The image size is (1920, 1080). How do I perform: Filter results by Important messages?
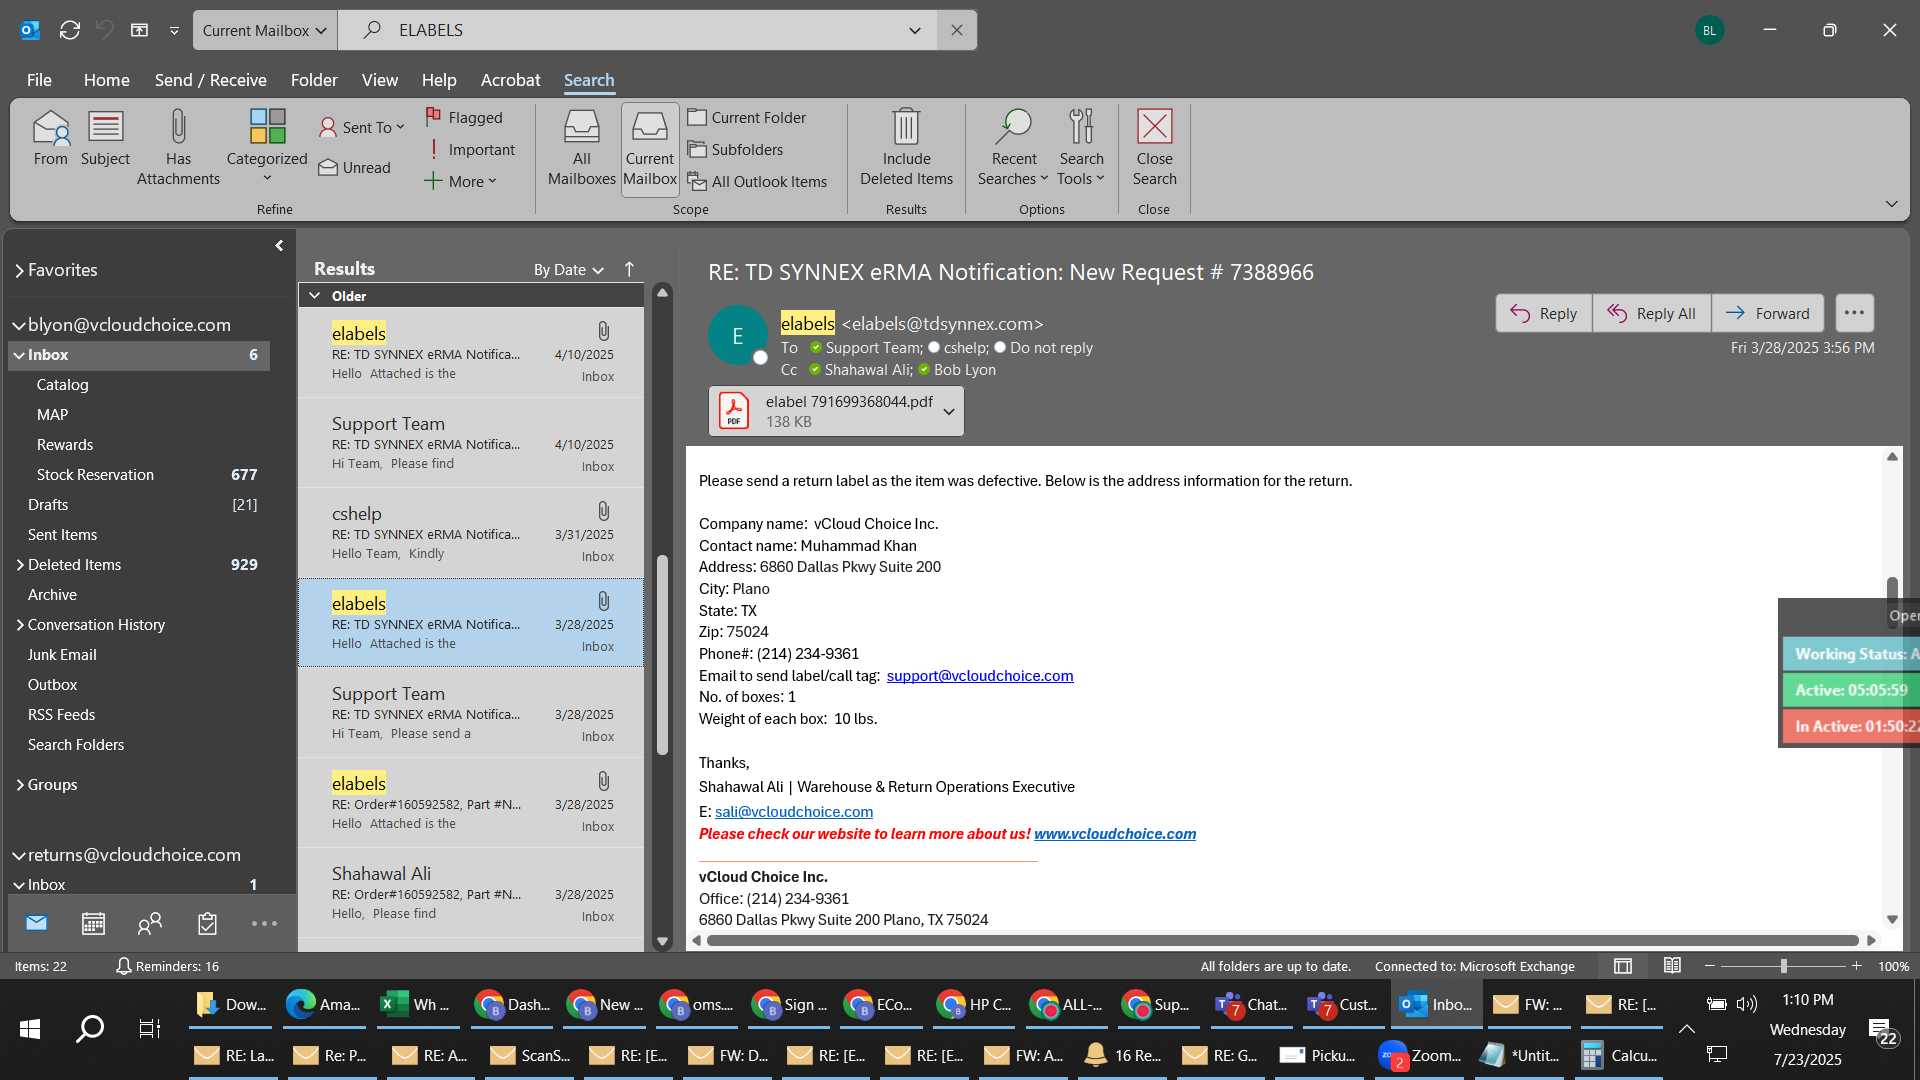[470, 149]
